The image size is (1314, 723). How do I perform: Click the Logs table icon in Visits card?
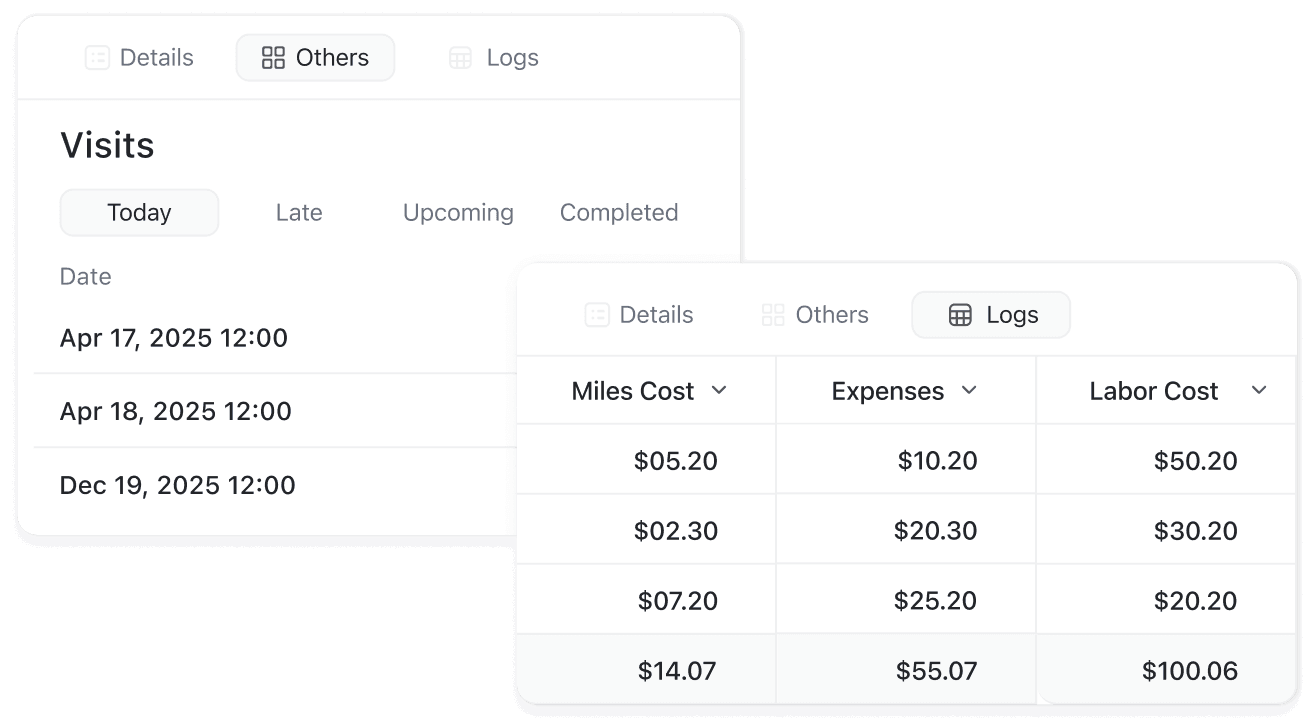460,58
